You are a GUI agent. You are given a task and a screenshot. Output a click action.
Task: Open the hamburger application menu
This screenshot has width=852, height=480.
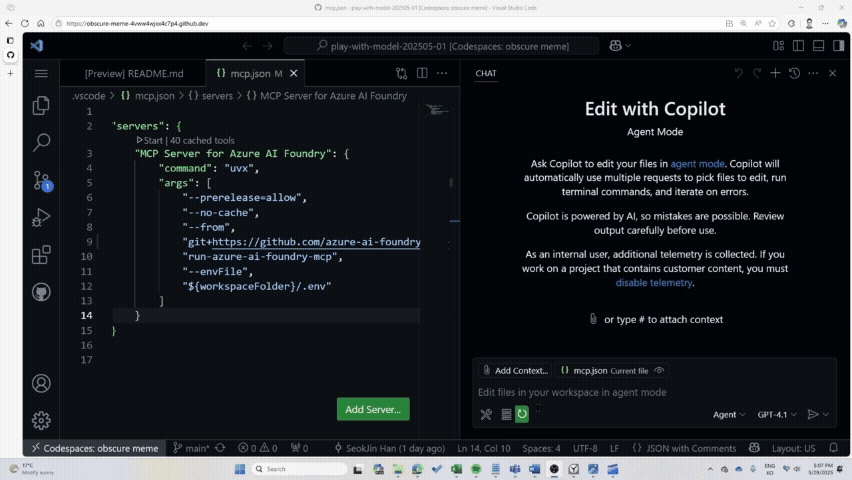coord(41,73)
